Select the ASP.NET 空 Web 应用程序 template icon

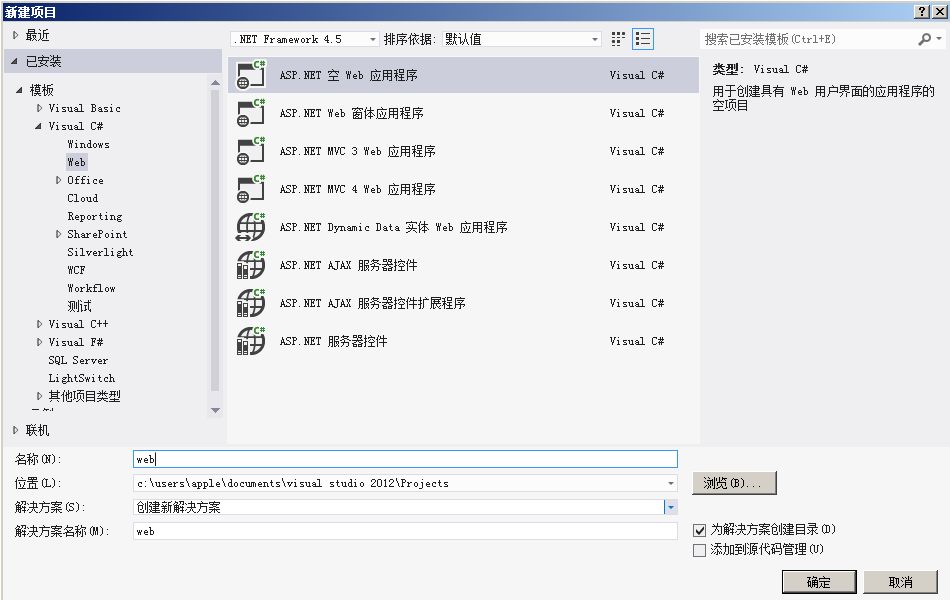click(x=251, y=75)
